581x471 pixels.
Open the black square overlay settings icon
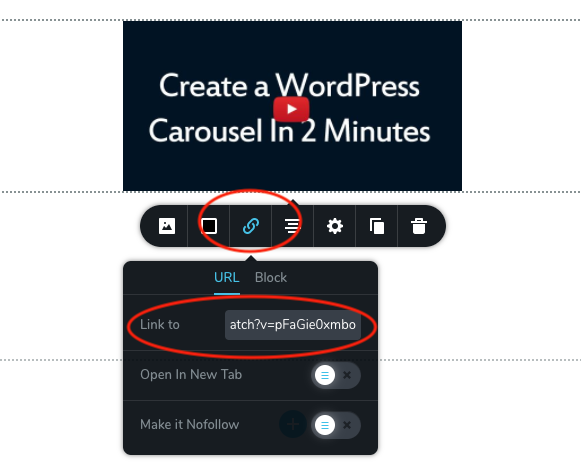(209, 226)
